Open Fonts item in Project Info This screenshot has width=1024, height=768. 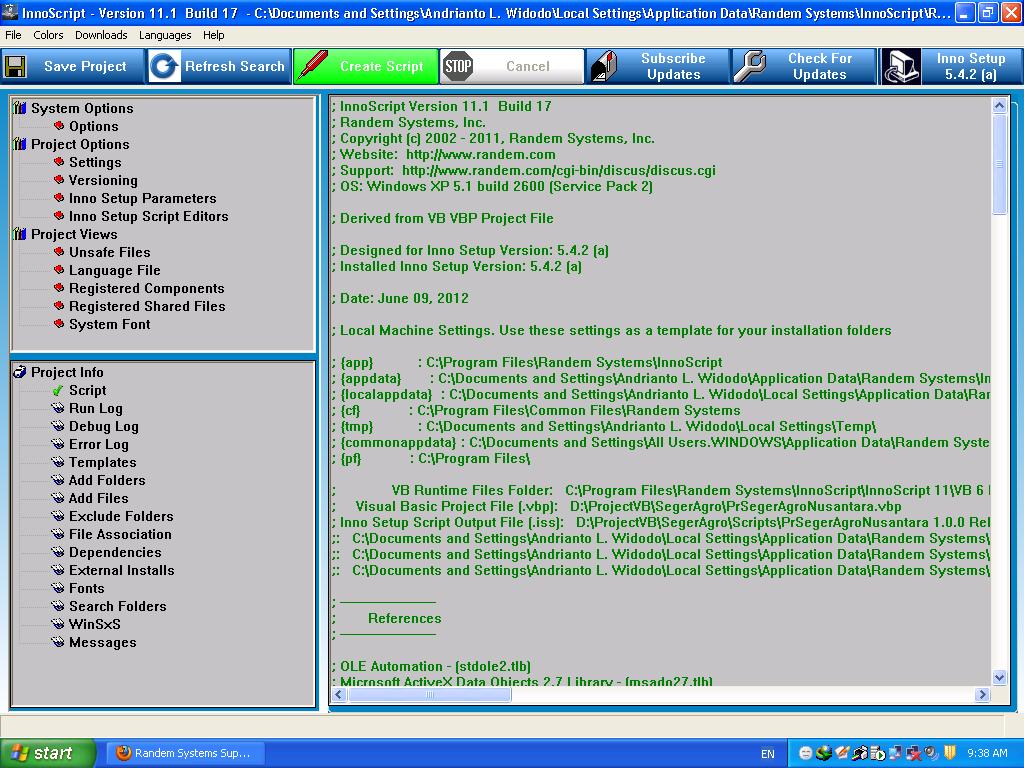point(87,588)
